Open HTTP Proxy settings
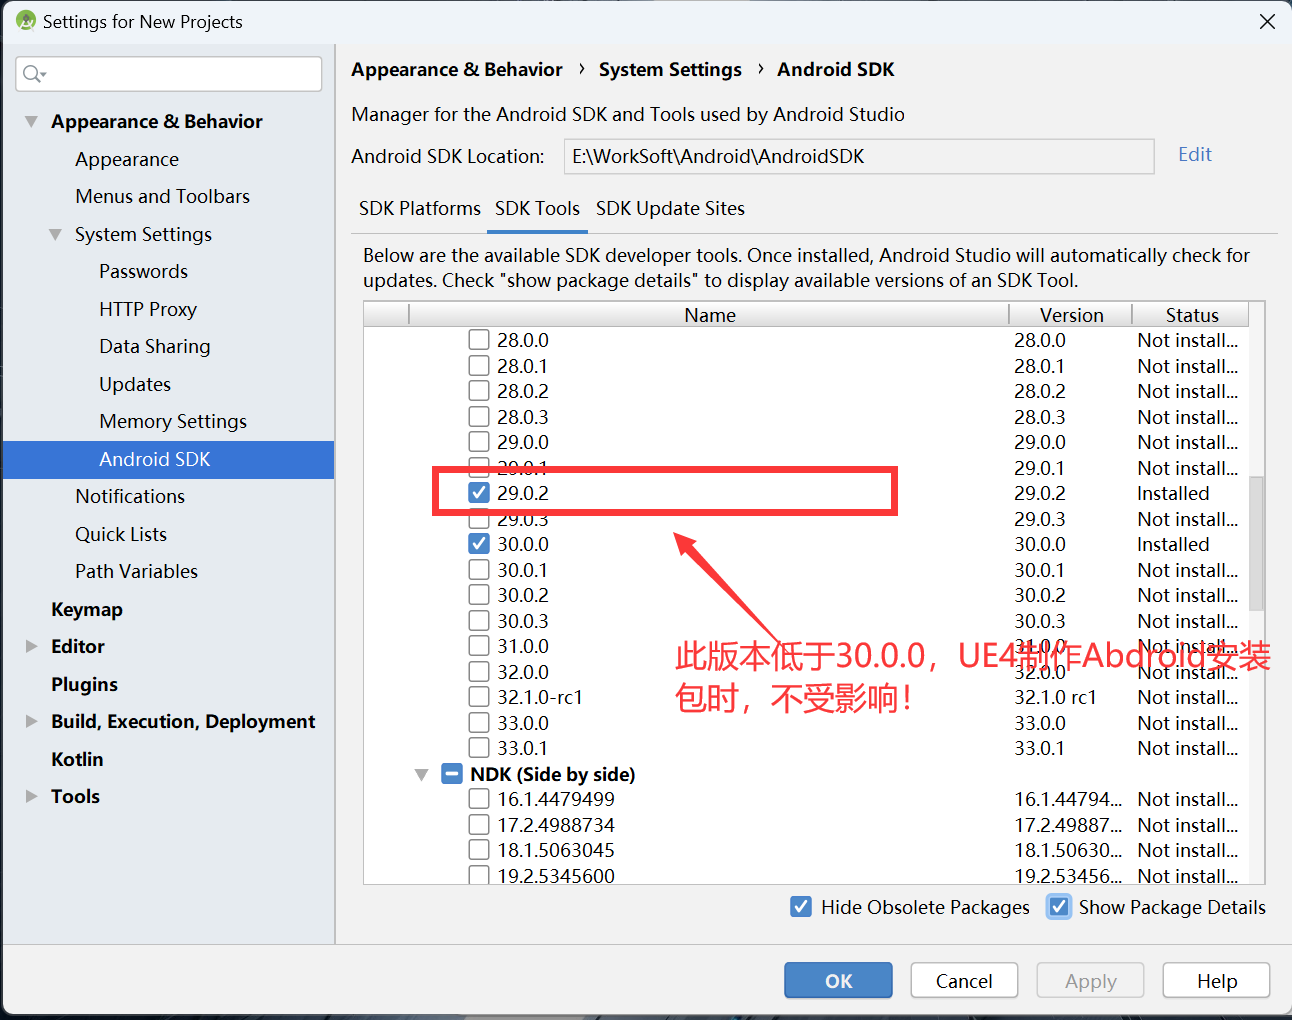Image resolution: width=1292 pixels, height=1020 pixels. (x=148, y=310)
